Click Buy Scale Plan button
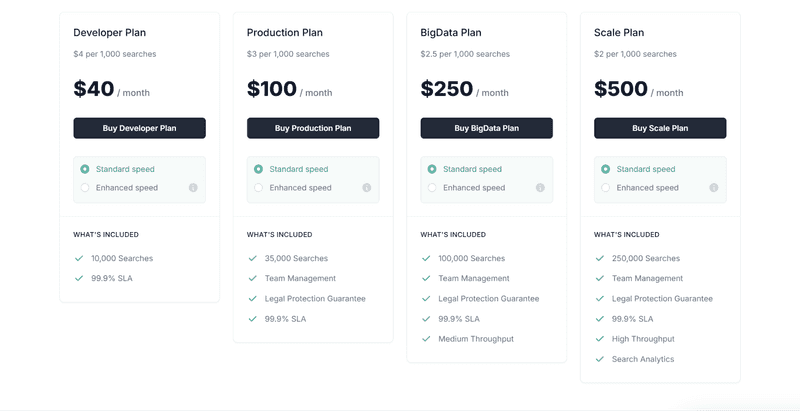The height and width of the screenshot is (411, 800). pyautogui.click(x=660, y=128)
